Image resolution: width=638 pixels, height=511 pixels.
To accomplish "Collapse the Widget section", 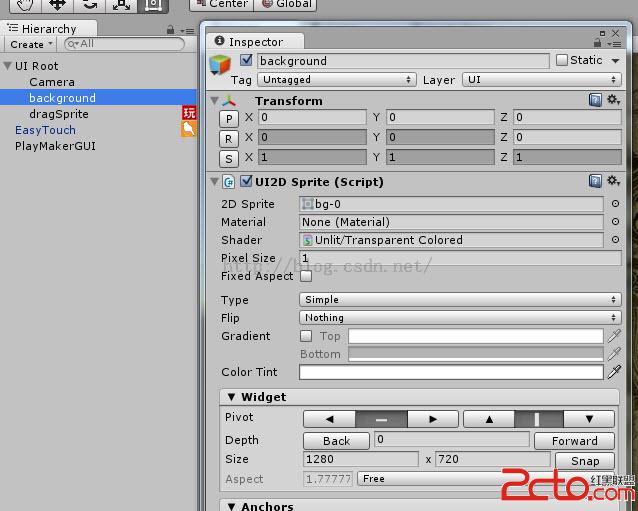I will pyautogui.click(x=232, y=397).
